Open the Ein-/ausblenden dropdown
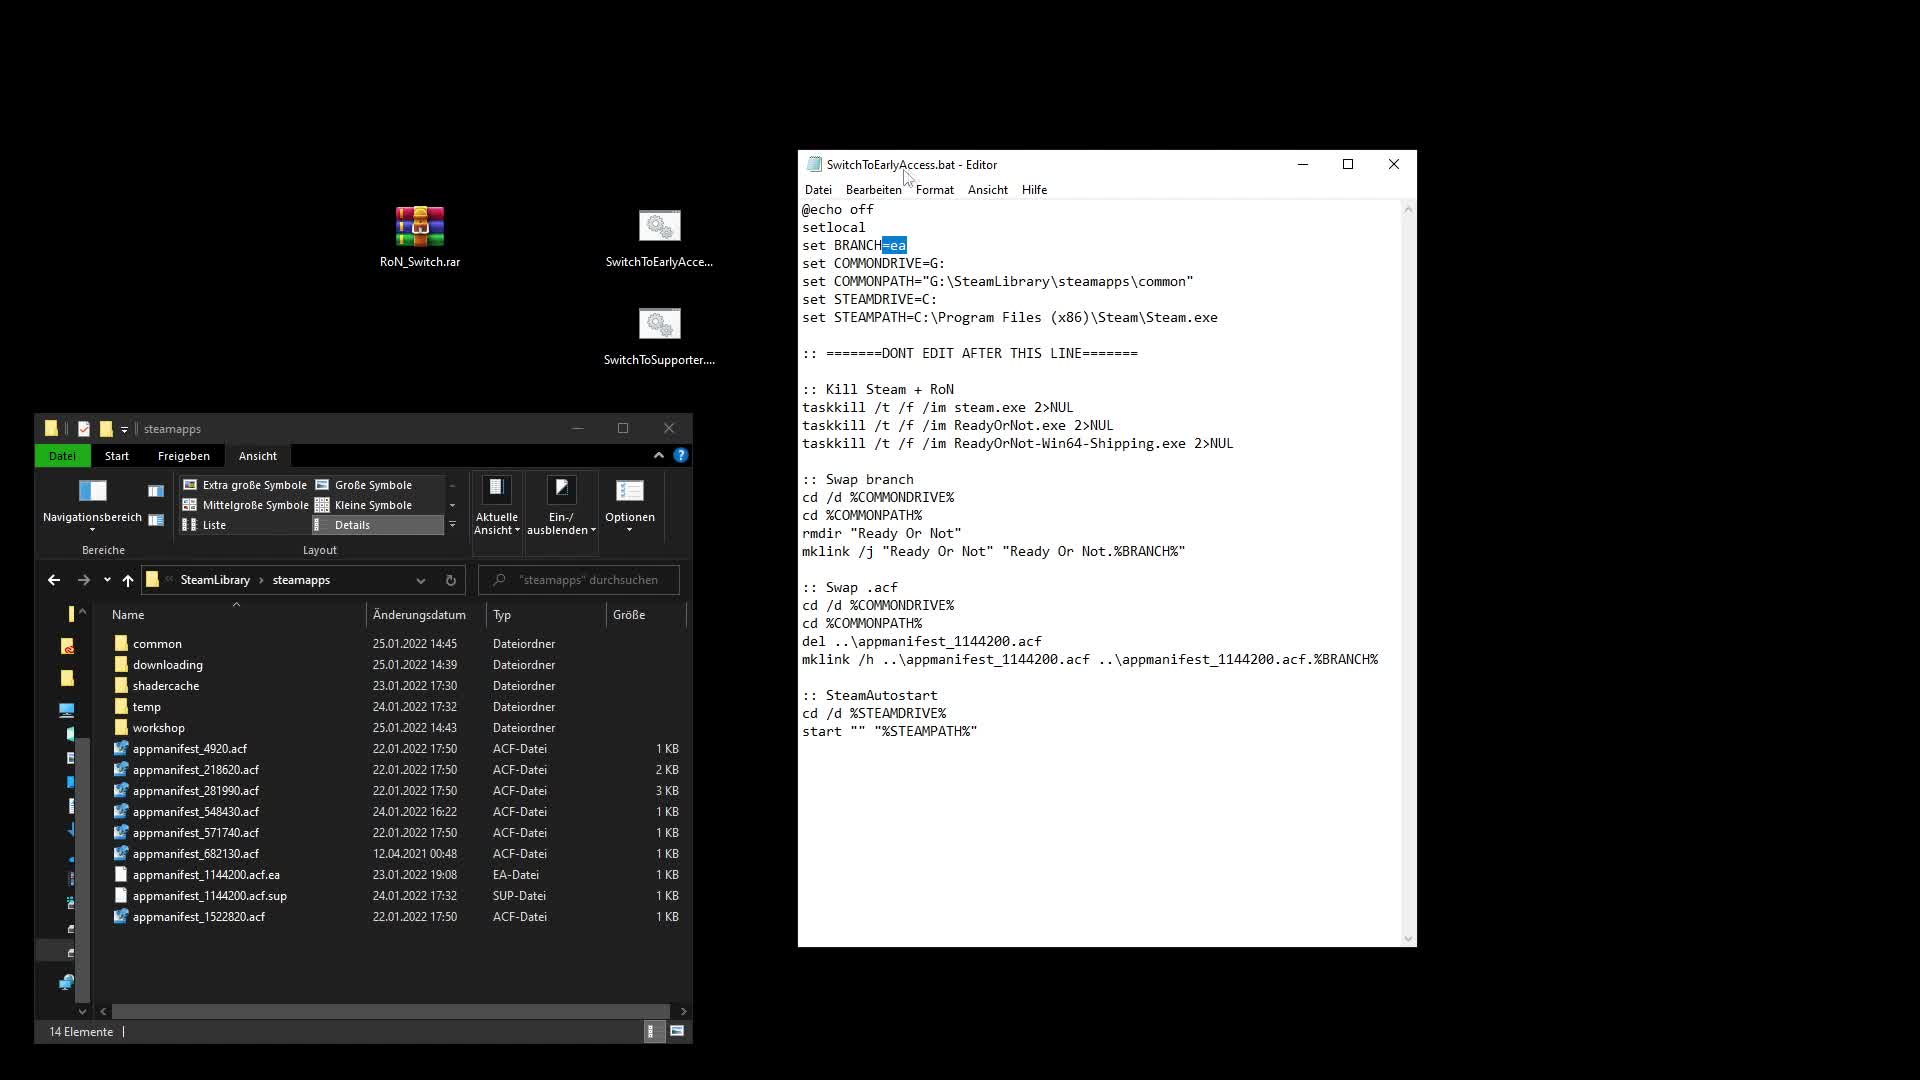This screenshot has width=1920, height=1080. (x=561, y=506)
